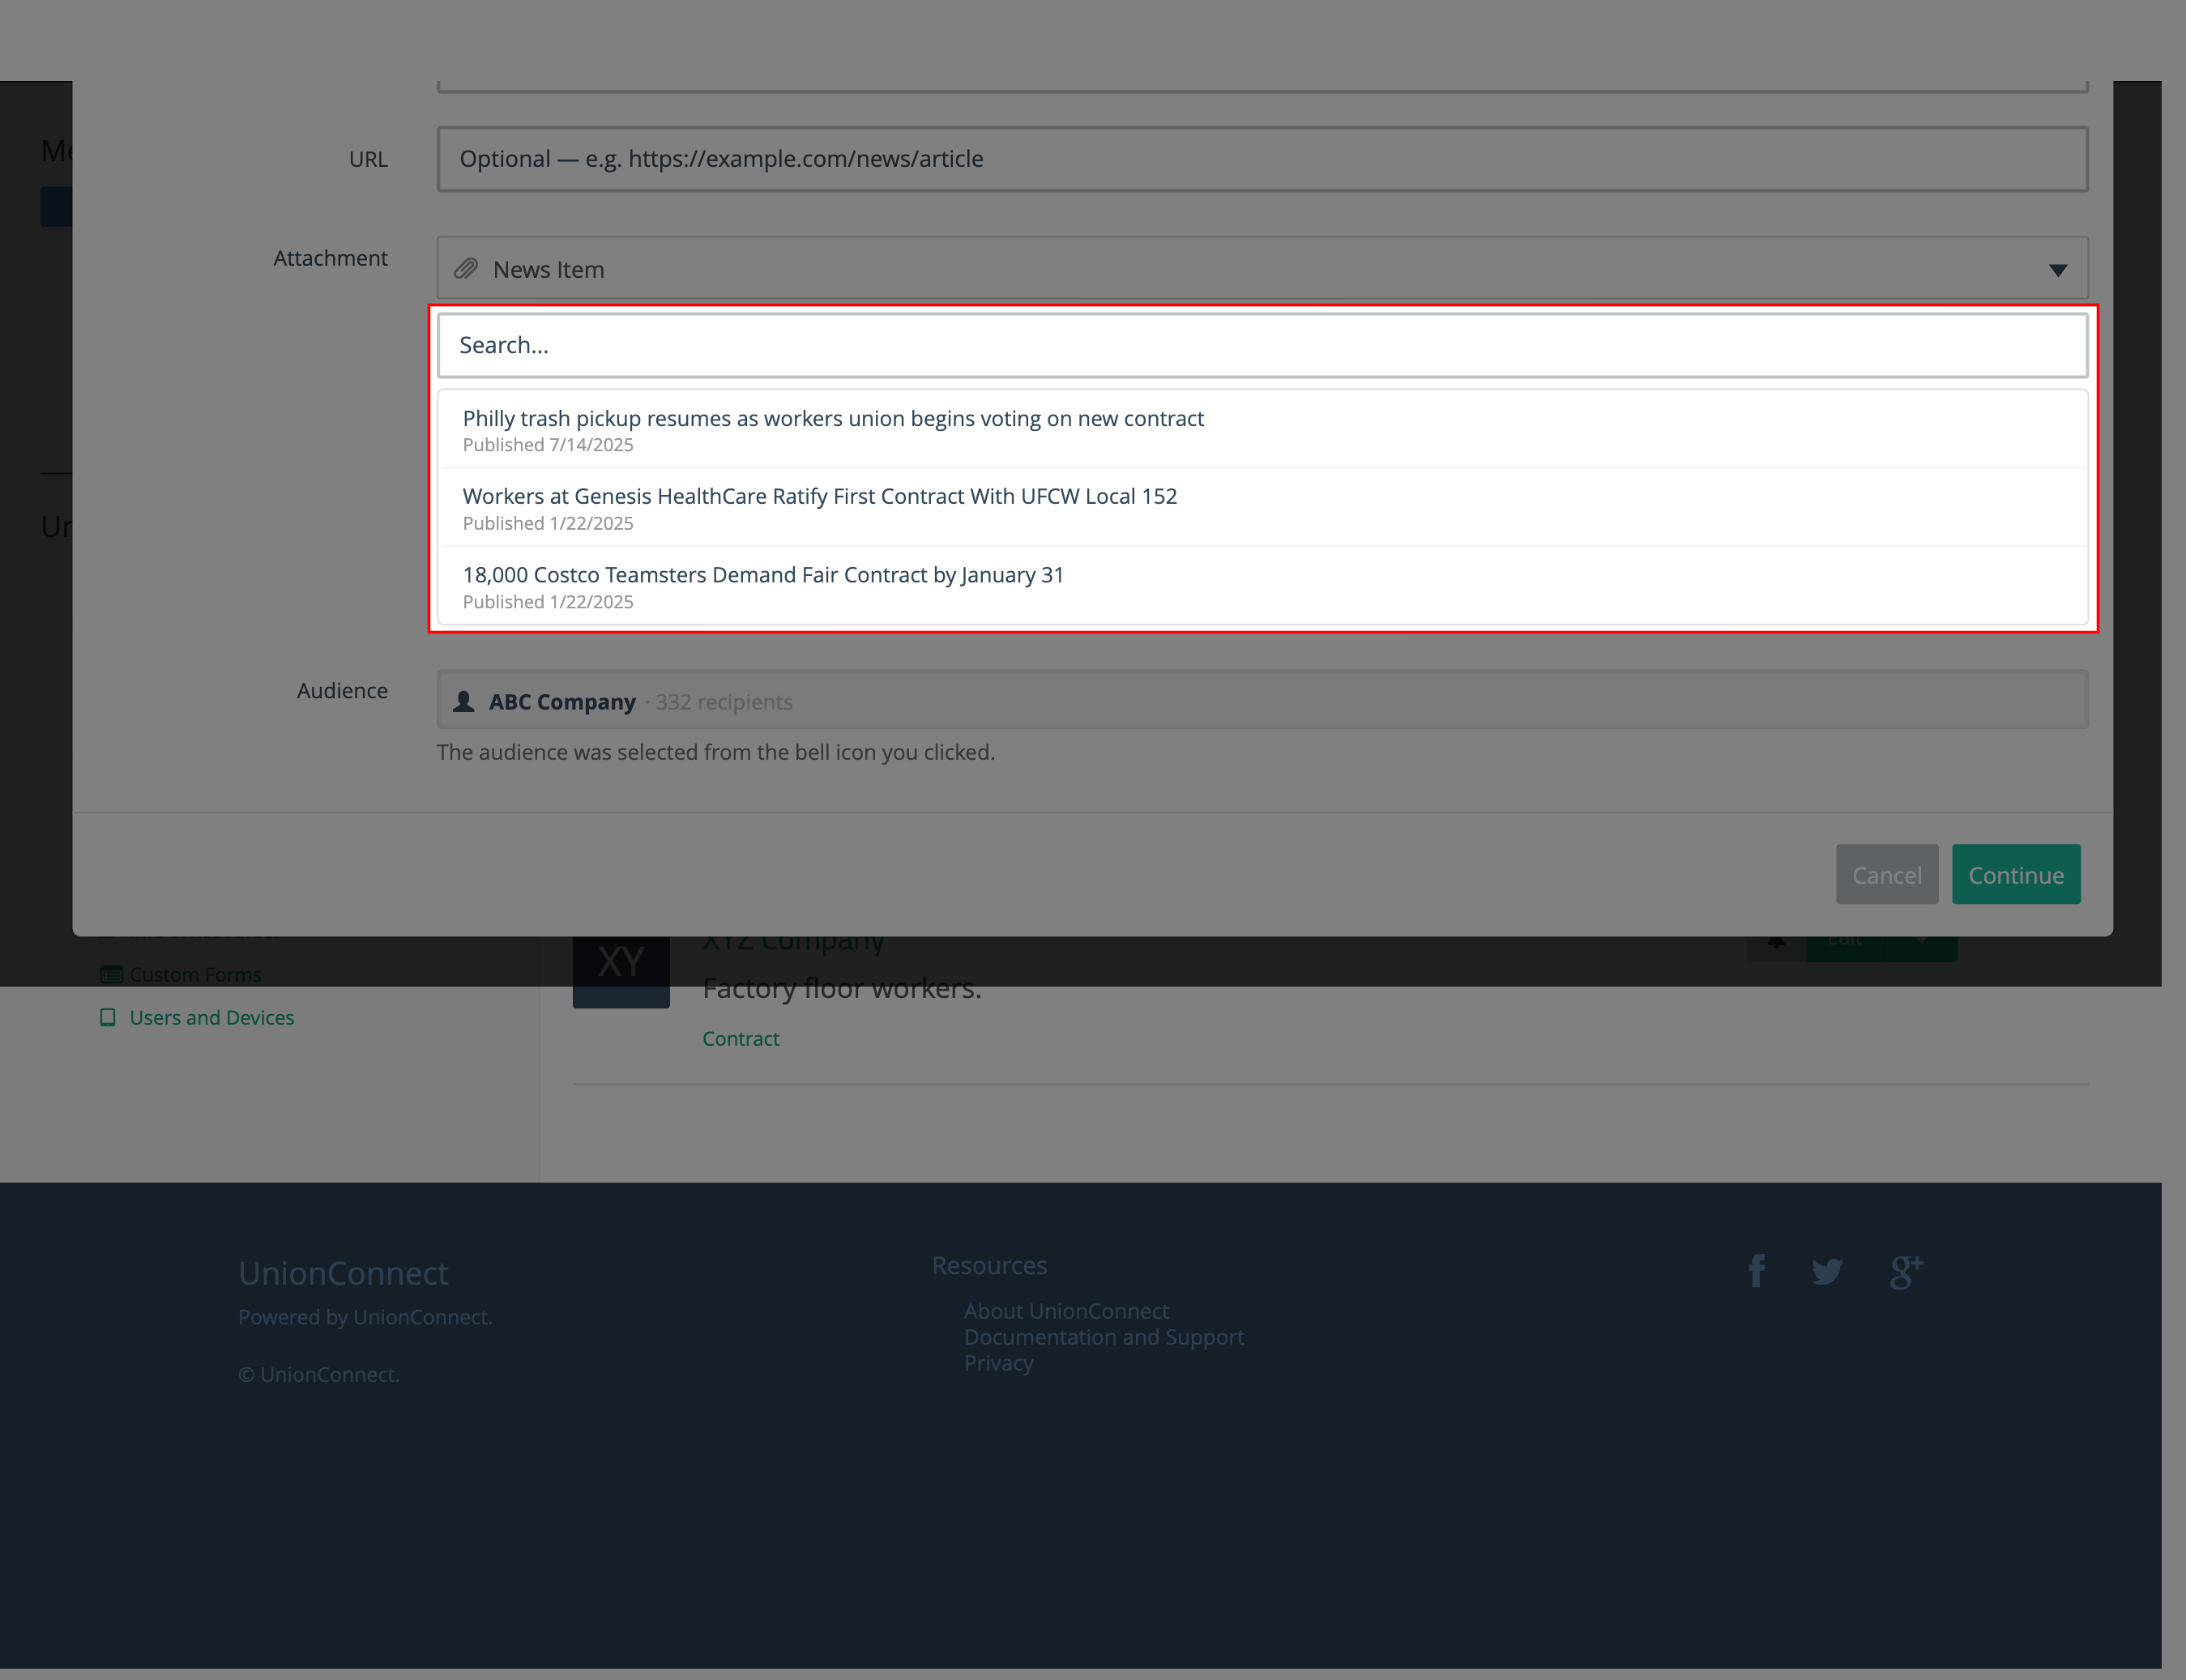The image size is (2186, 1680).
Task: Click the bell icon near the Edit button
Action: point(1776,941)
